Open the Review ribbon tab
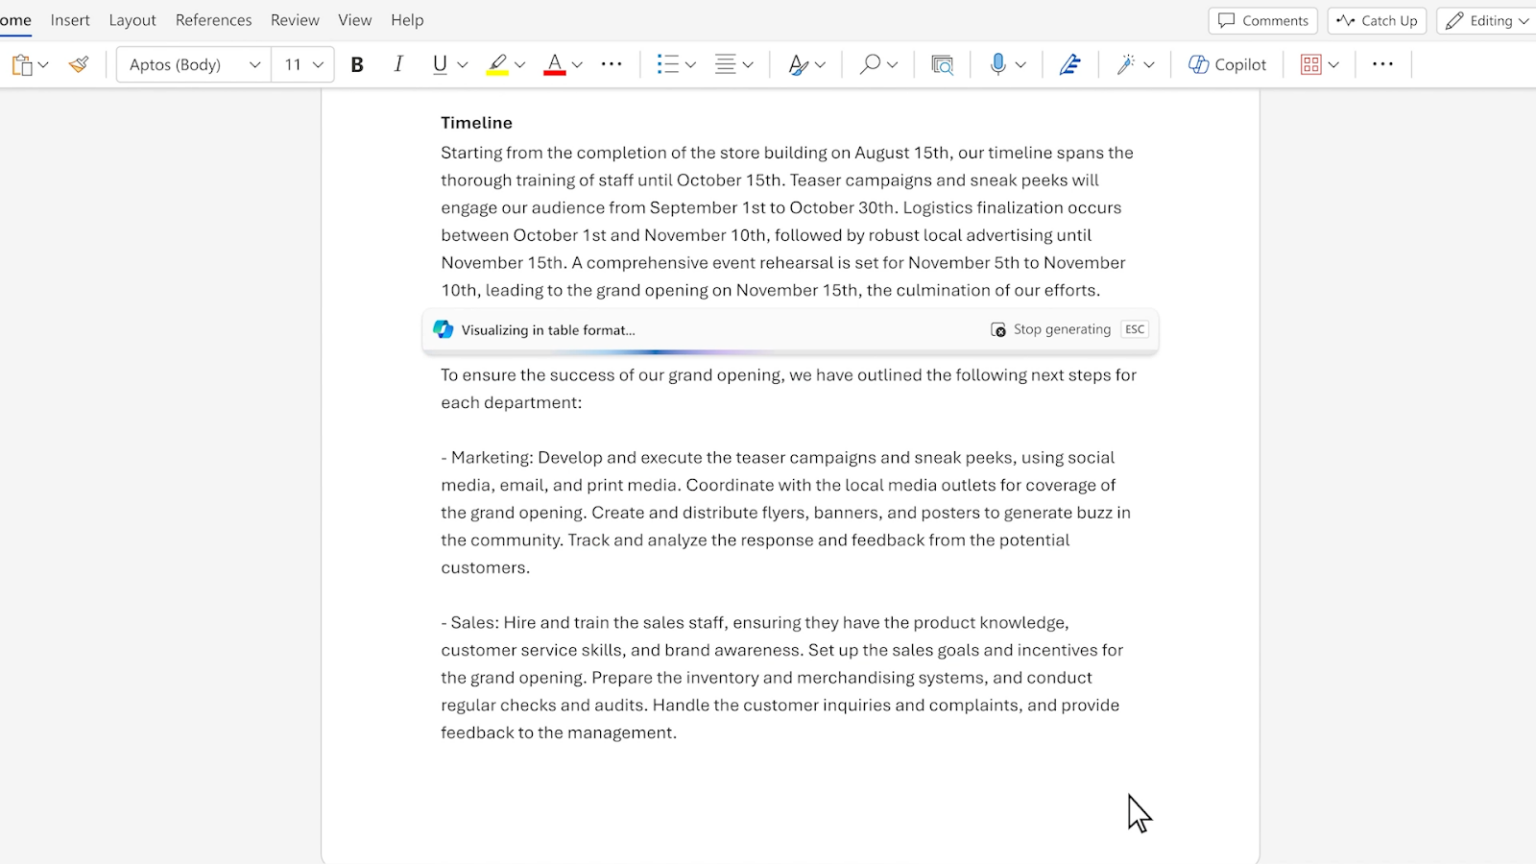The image size is (1536, 864). point(294,19)
